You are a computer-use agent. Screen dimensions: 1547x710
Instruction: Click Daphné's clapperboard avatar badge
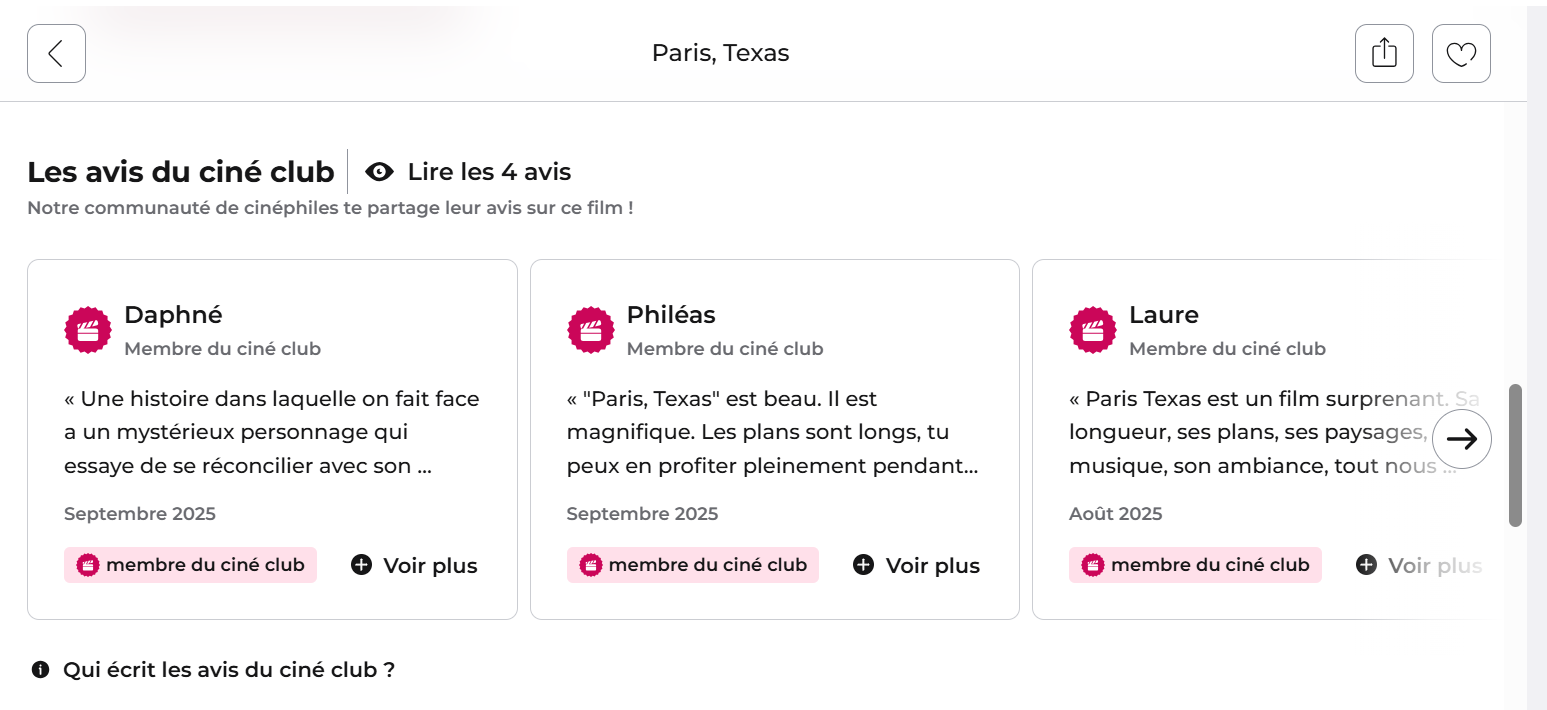coord(88,330)
